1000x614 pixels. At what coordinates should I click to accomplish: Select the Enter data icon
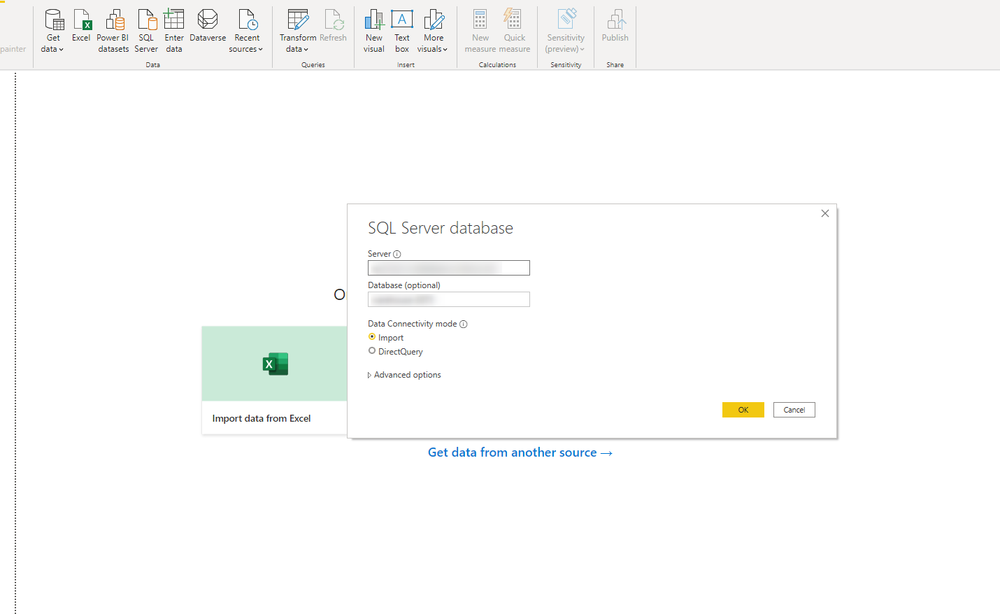pos(174,30)
